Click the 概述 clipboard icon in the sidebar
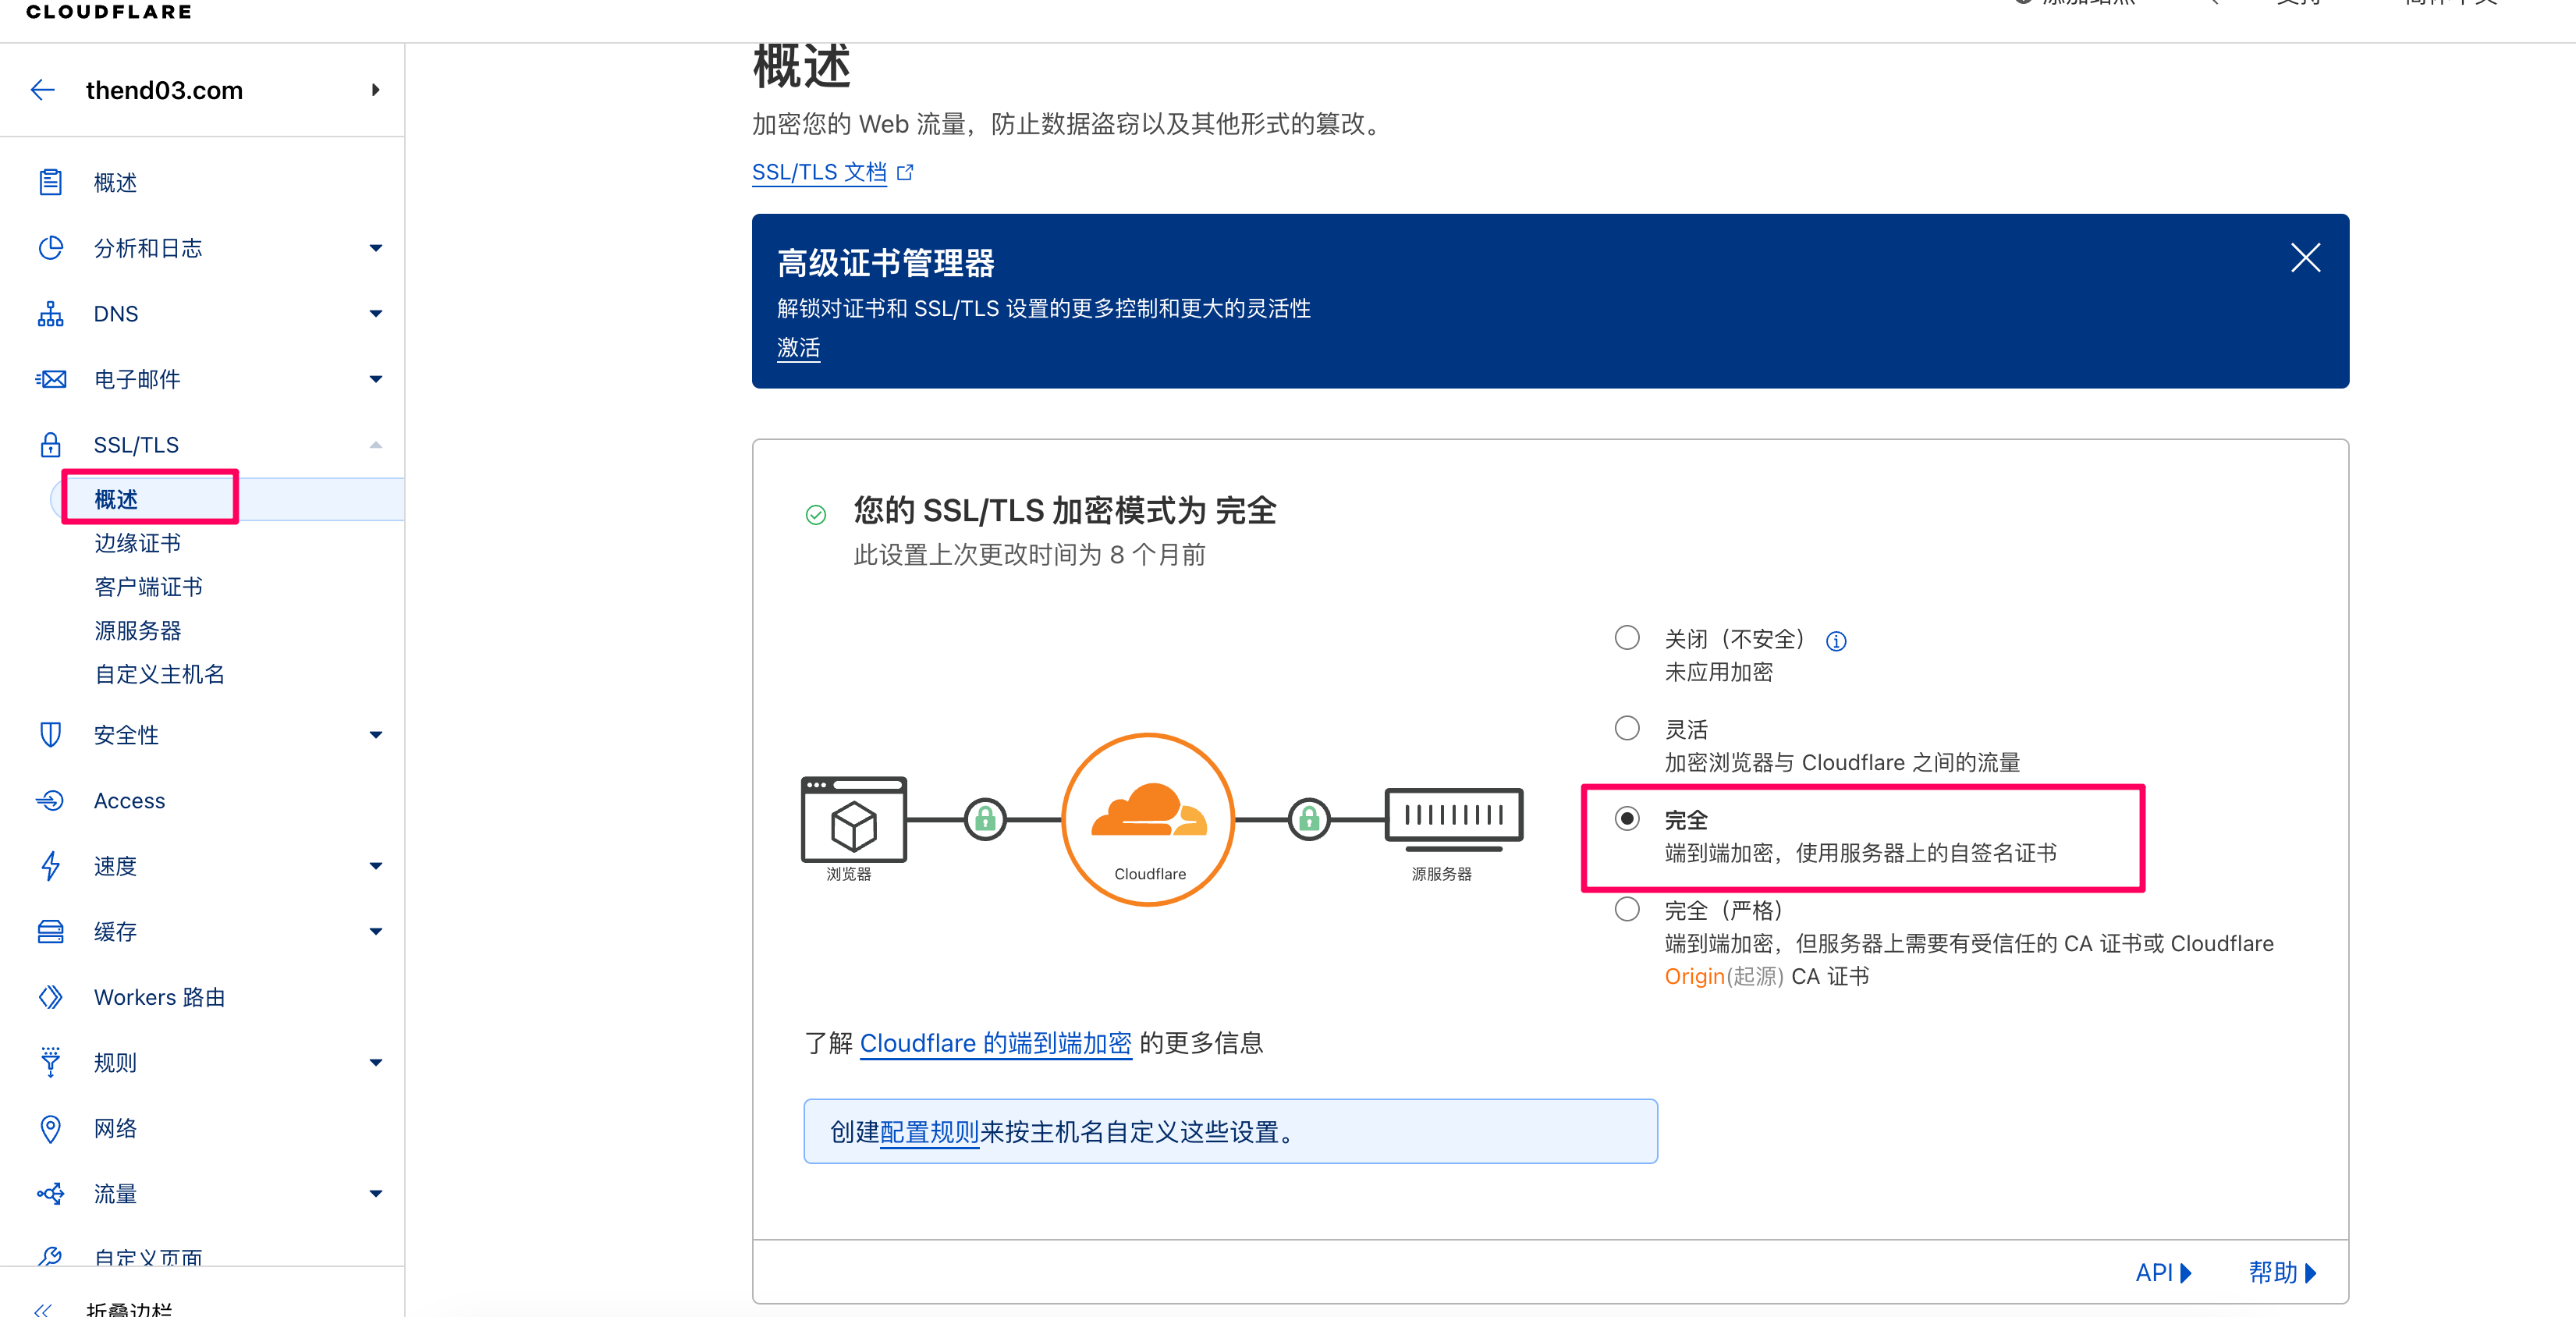Screen dimensions: 2576x1317 point(50,182)
